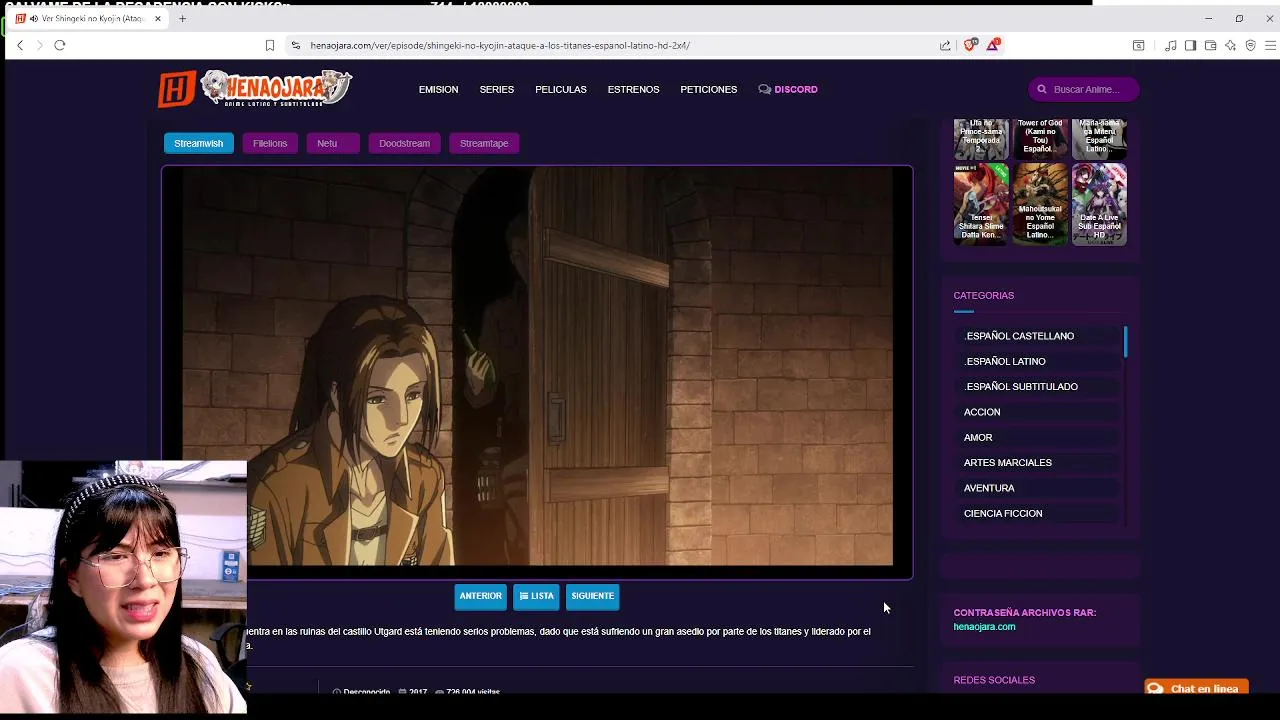Open the browser hamburger menu
The height and width of the screenshot is (720, 1280).
(1270, 45)
